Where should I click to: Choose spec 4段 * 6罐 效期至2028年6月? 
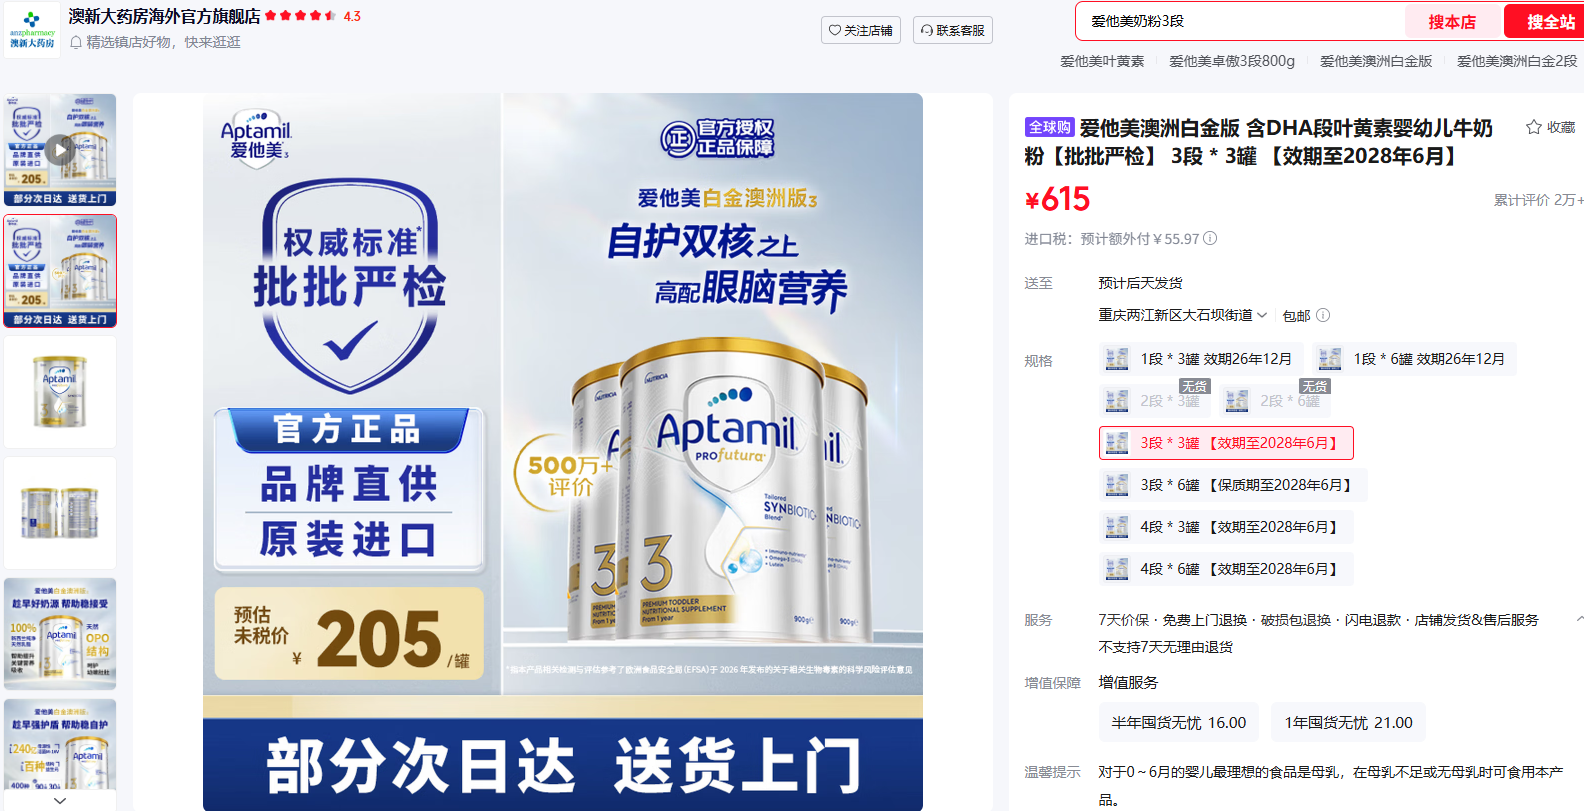[1226, 569]
